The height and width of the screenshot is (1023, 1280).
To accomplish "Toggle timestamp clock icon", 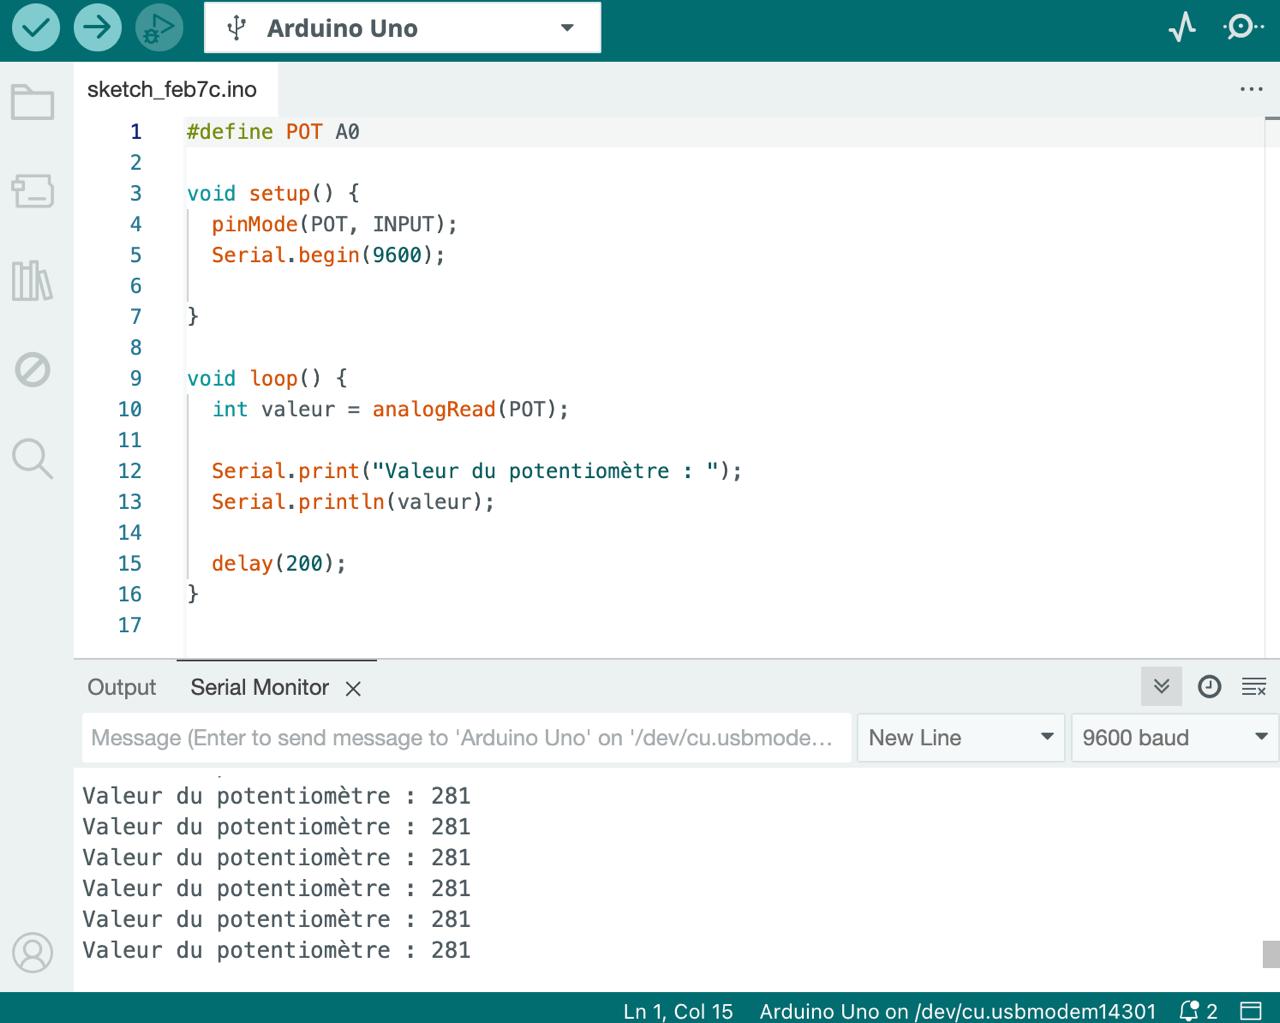I will 1209,686.
